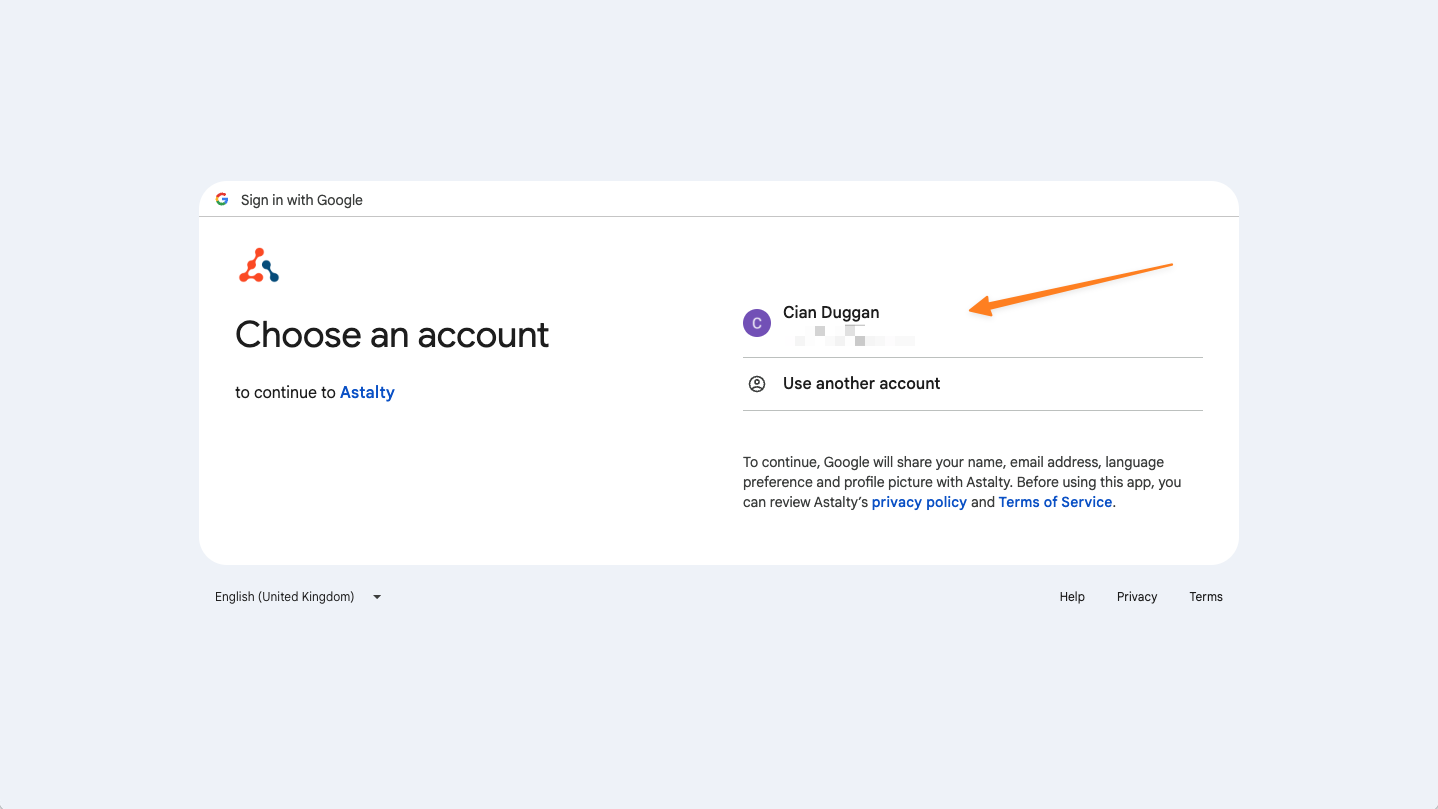This screenshot has width=1438, height=809.
Task: Click the "to continue to" text
Action: [x=285, y=393]
